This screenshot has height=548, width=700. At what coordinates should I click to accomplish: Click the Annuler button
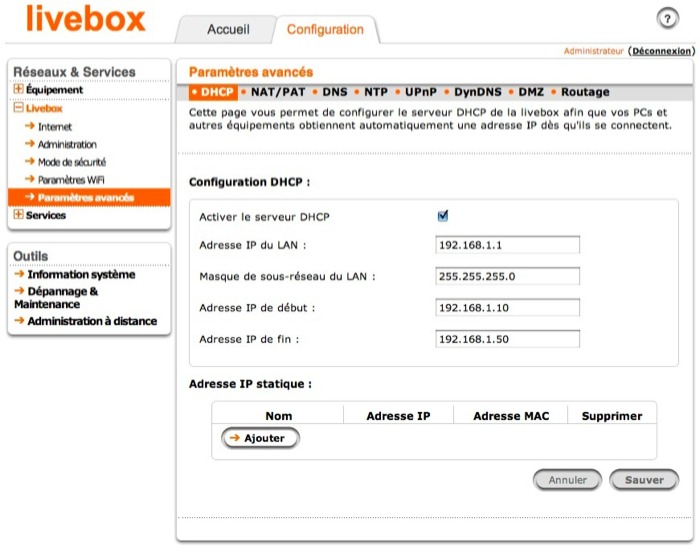tap(567, 480)
